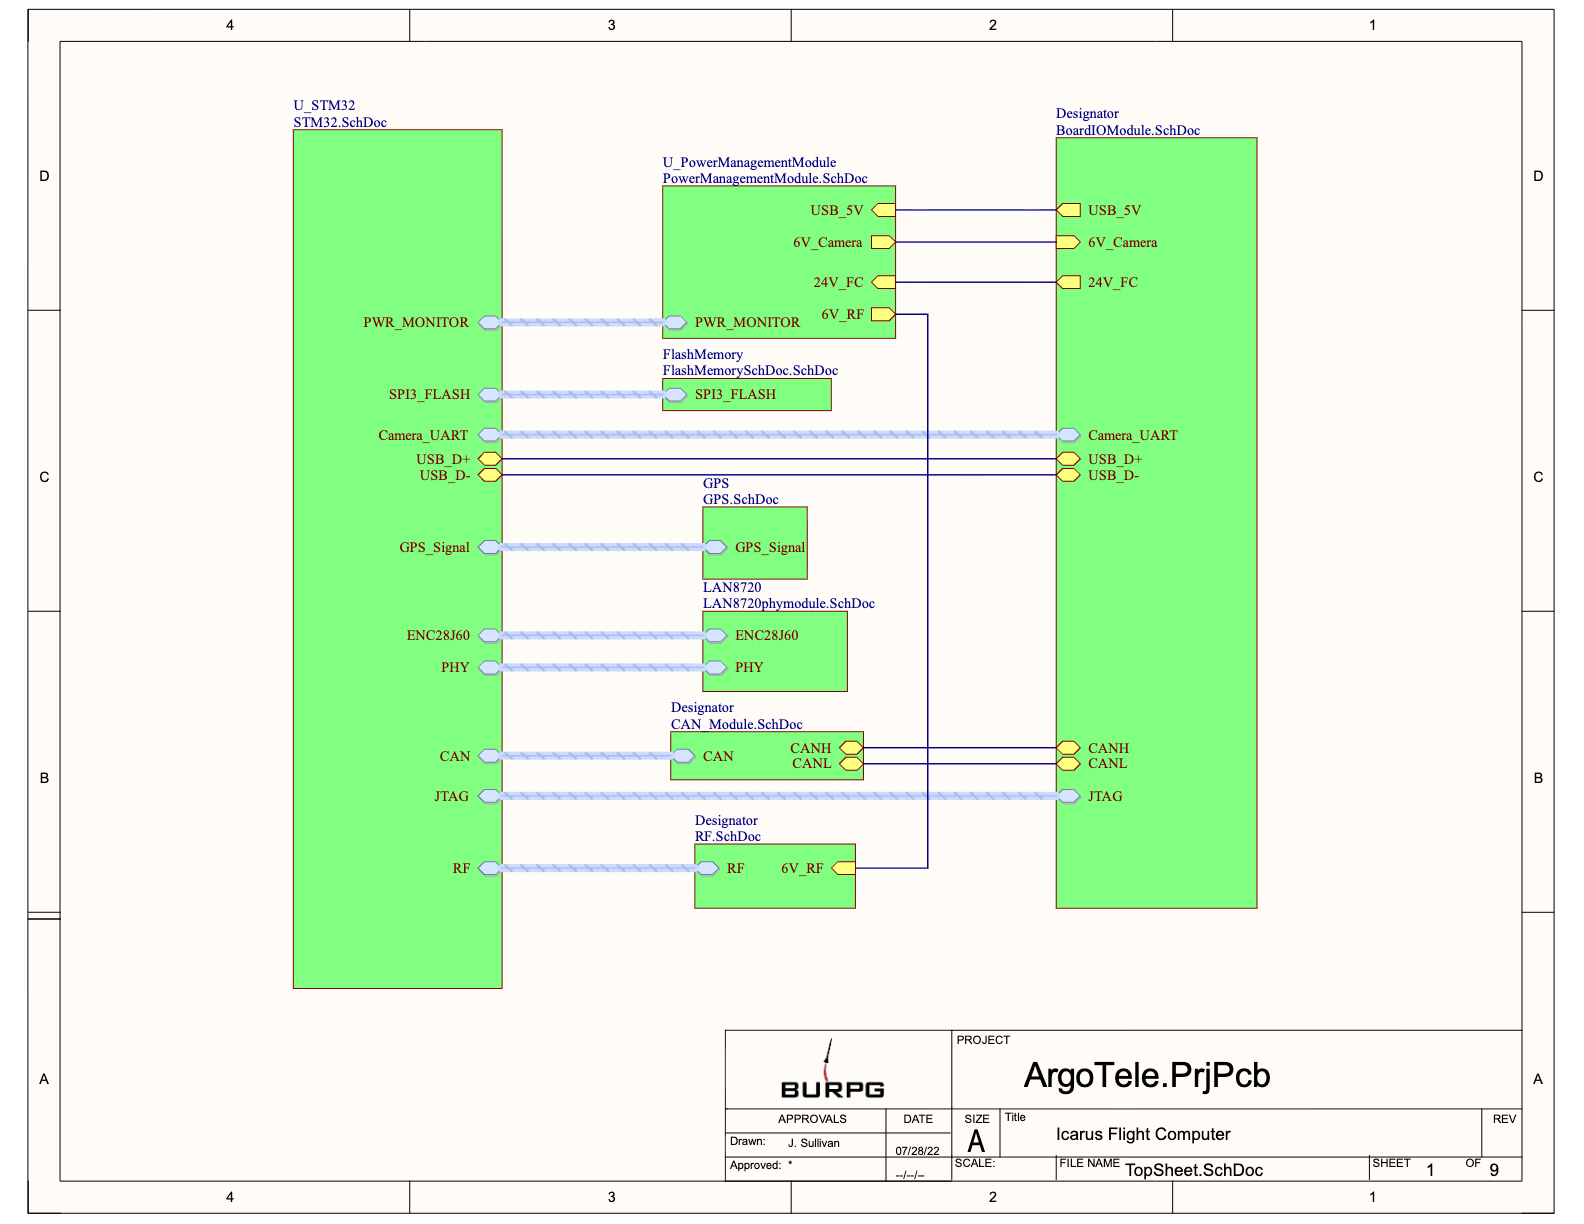Select the LAN8720 designator label
This screenshot has width=1584, height=1224.
[732, 587]
